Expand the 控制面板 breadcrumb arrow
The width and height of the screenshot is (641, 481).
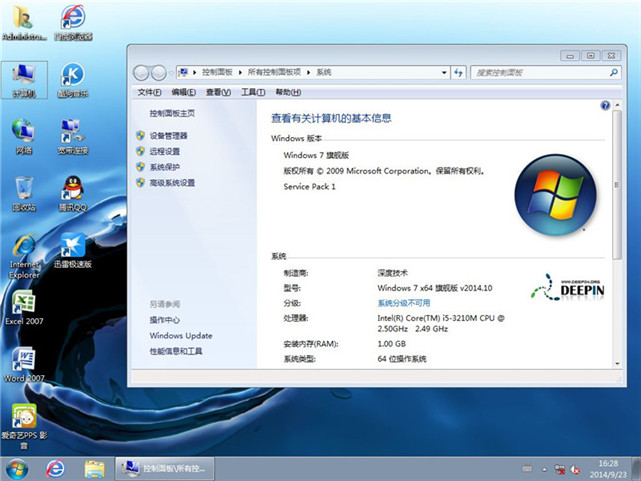[x=240, y=72]
